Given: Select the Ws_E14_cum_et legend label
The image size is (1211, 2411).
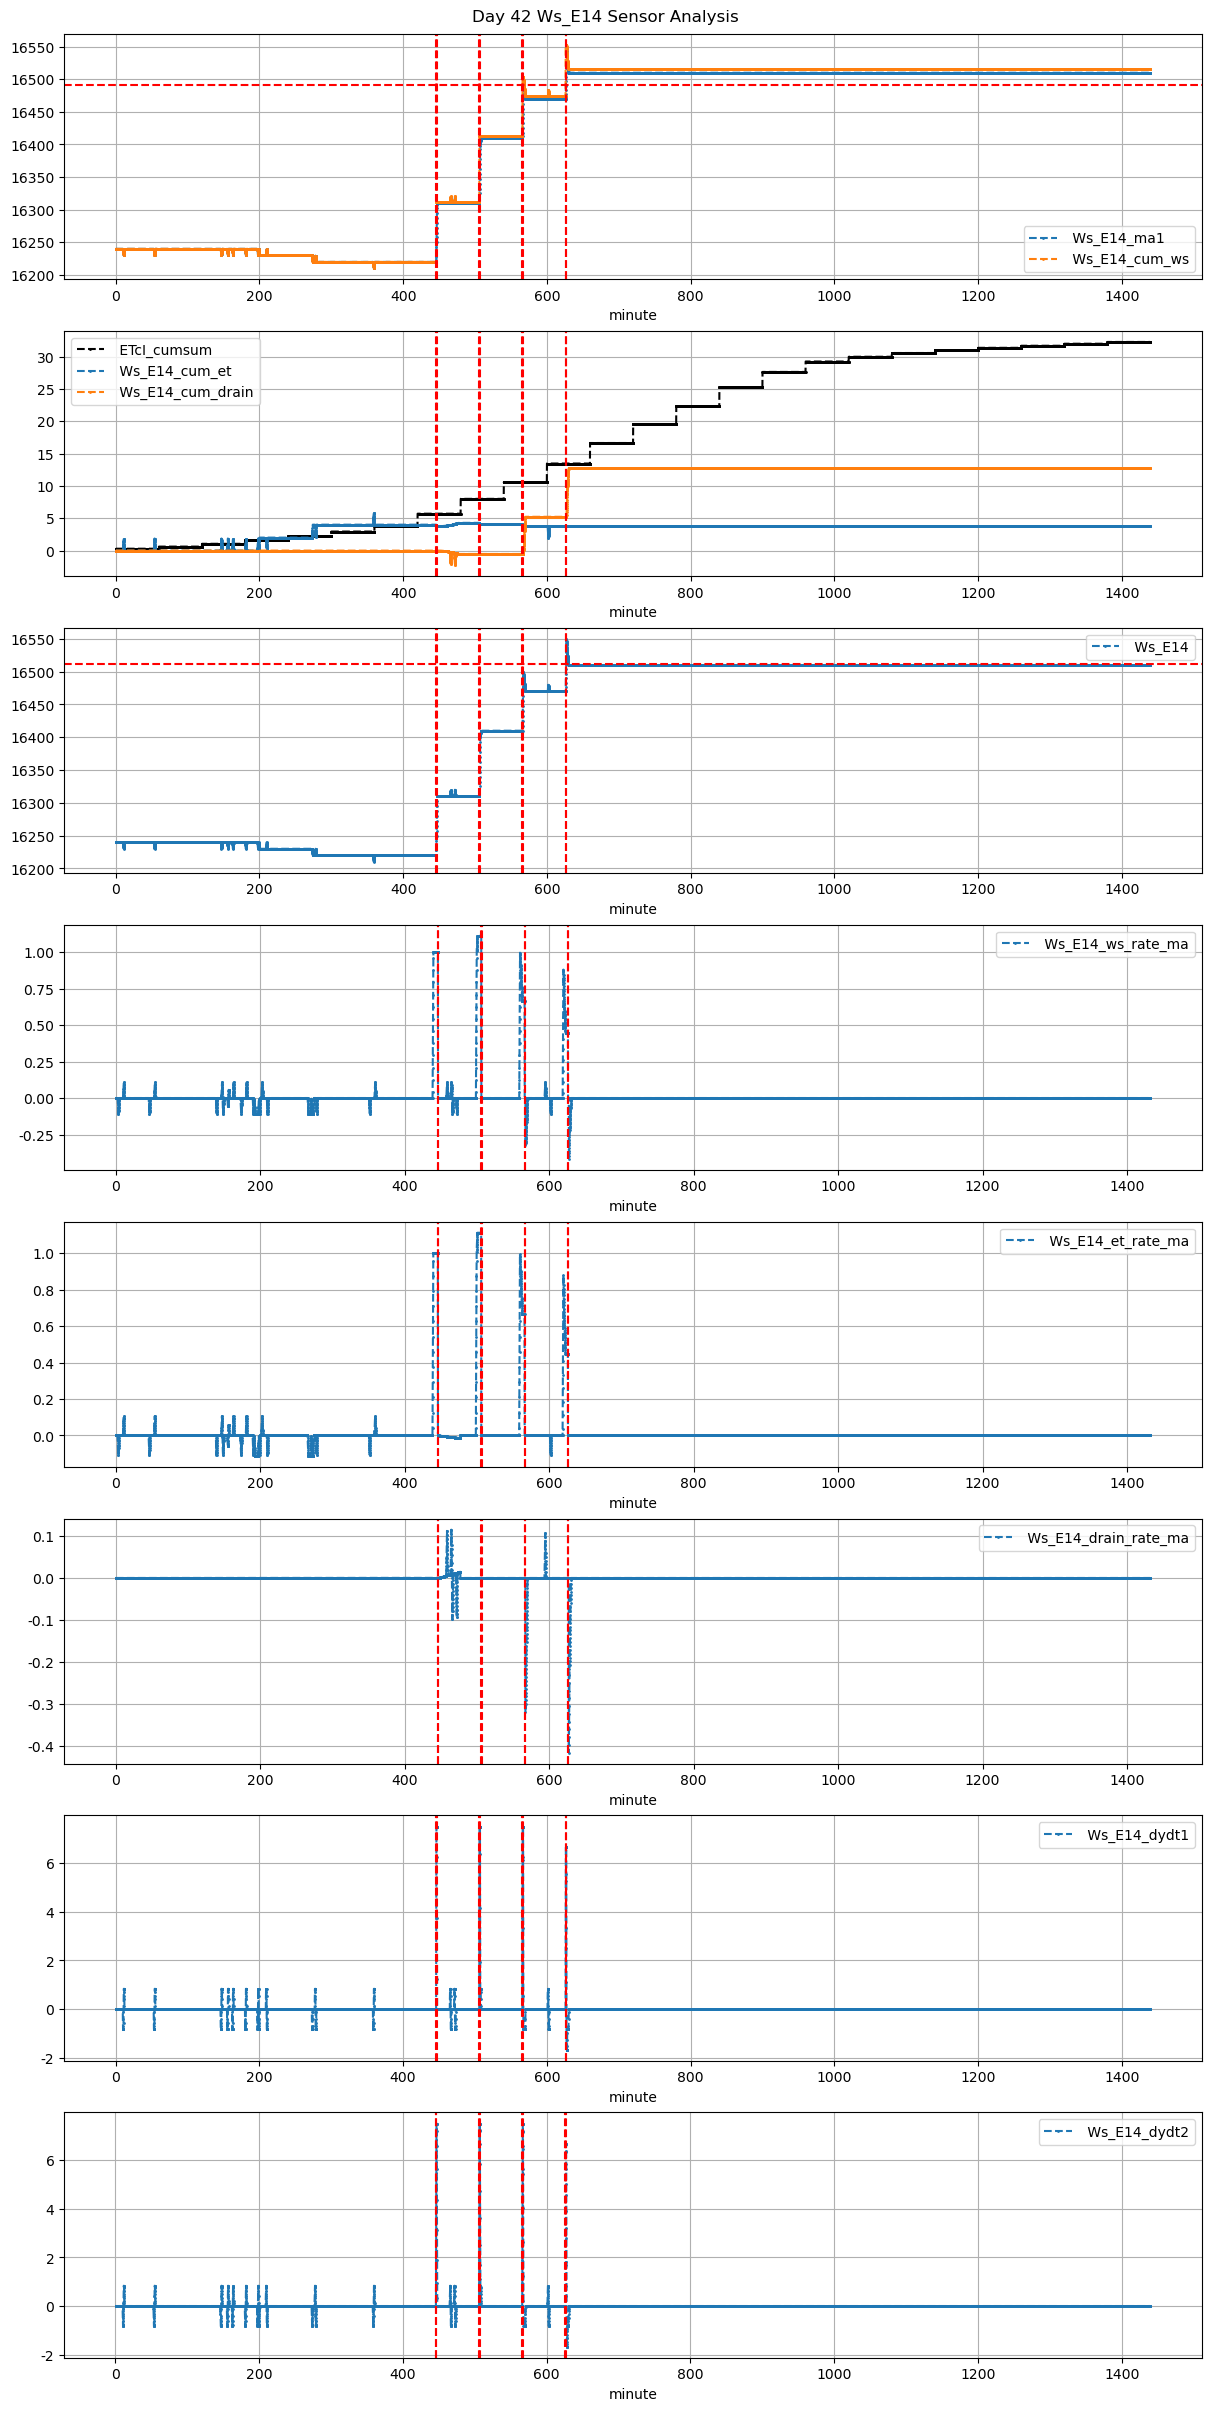Looking at the screenshot, I should click(175, 371).
